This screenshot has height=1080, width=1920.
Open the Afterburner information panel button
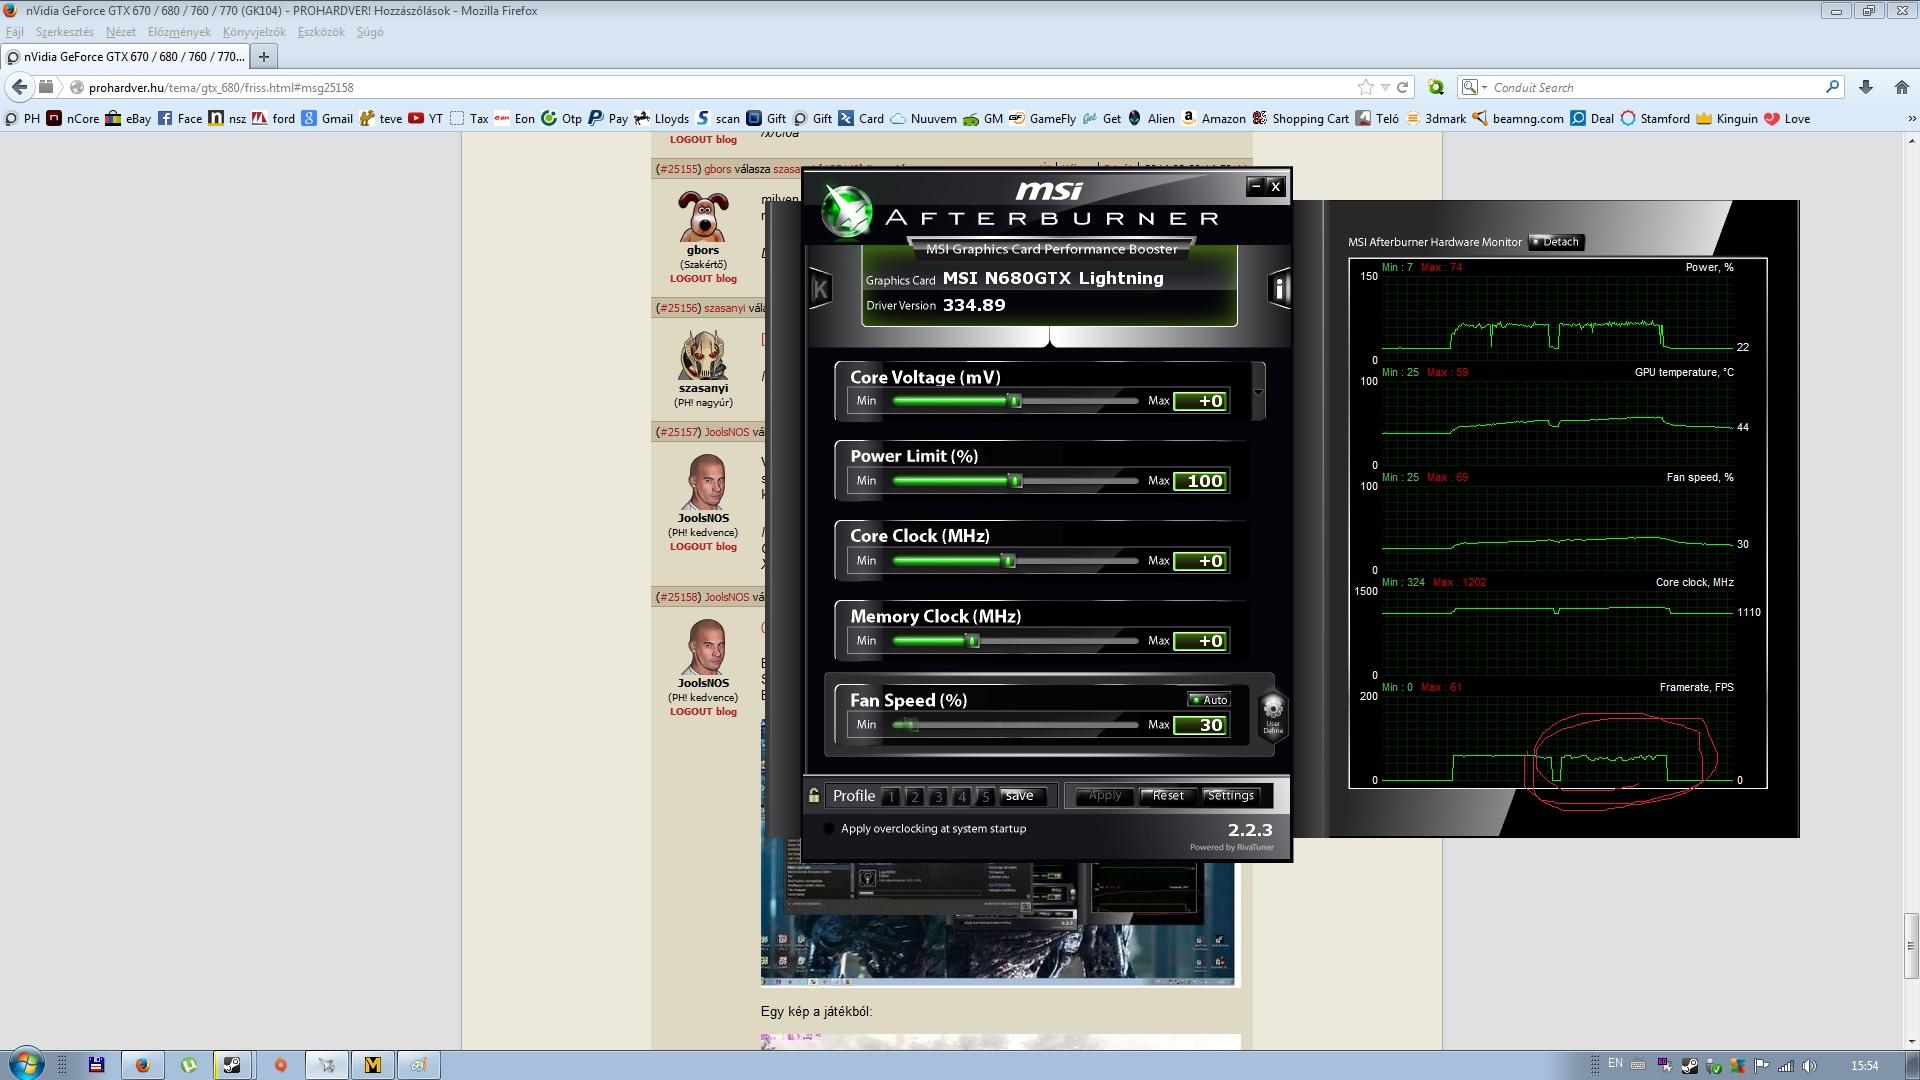[1279, 289]
